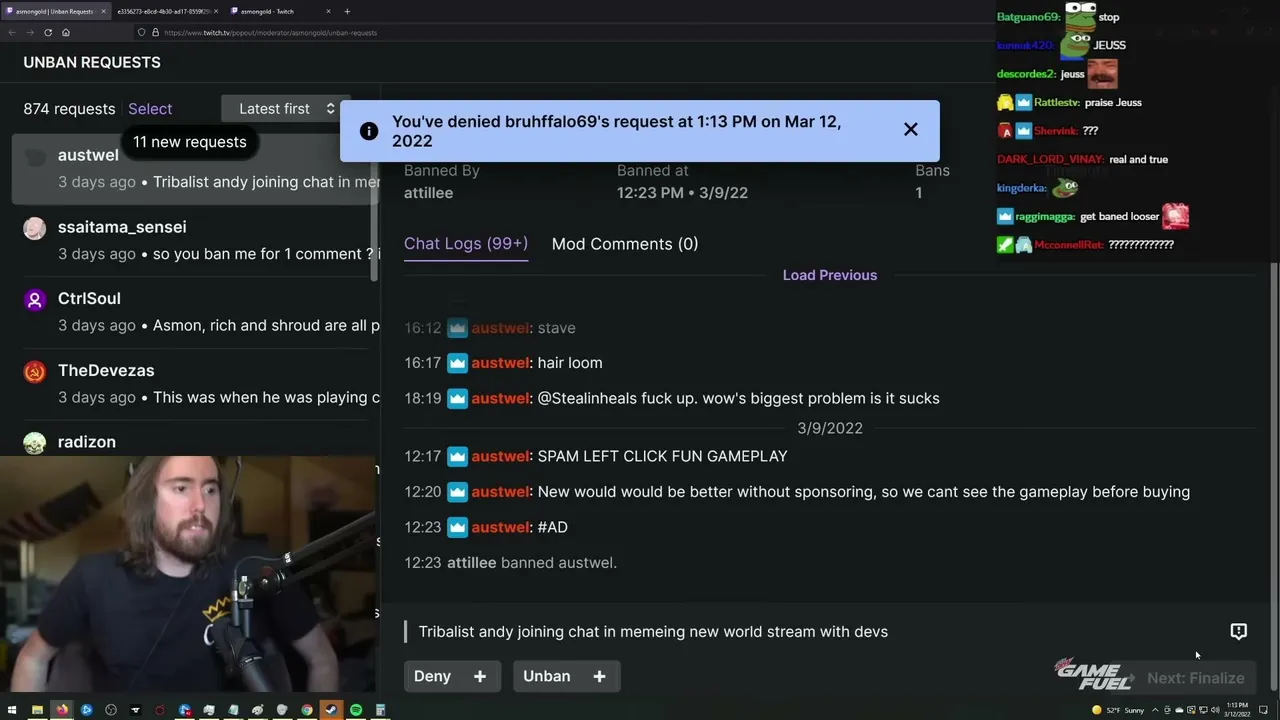Switch to the Chat Logs tab
The image size is (1280, 720).
(466, 244)
